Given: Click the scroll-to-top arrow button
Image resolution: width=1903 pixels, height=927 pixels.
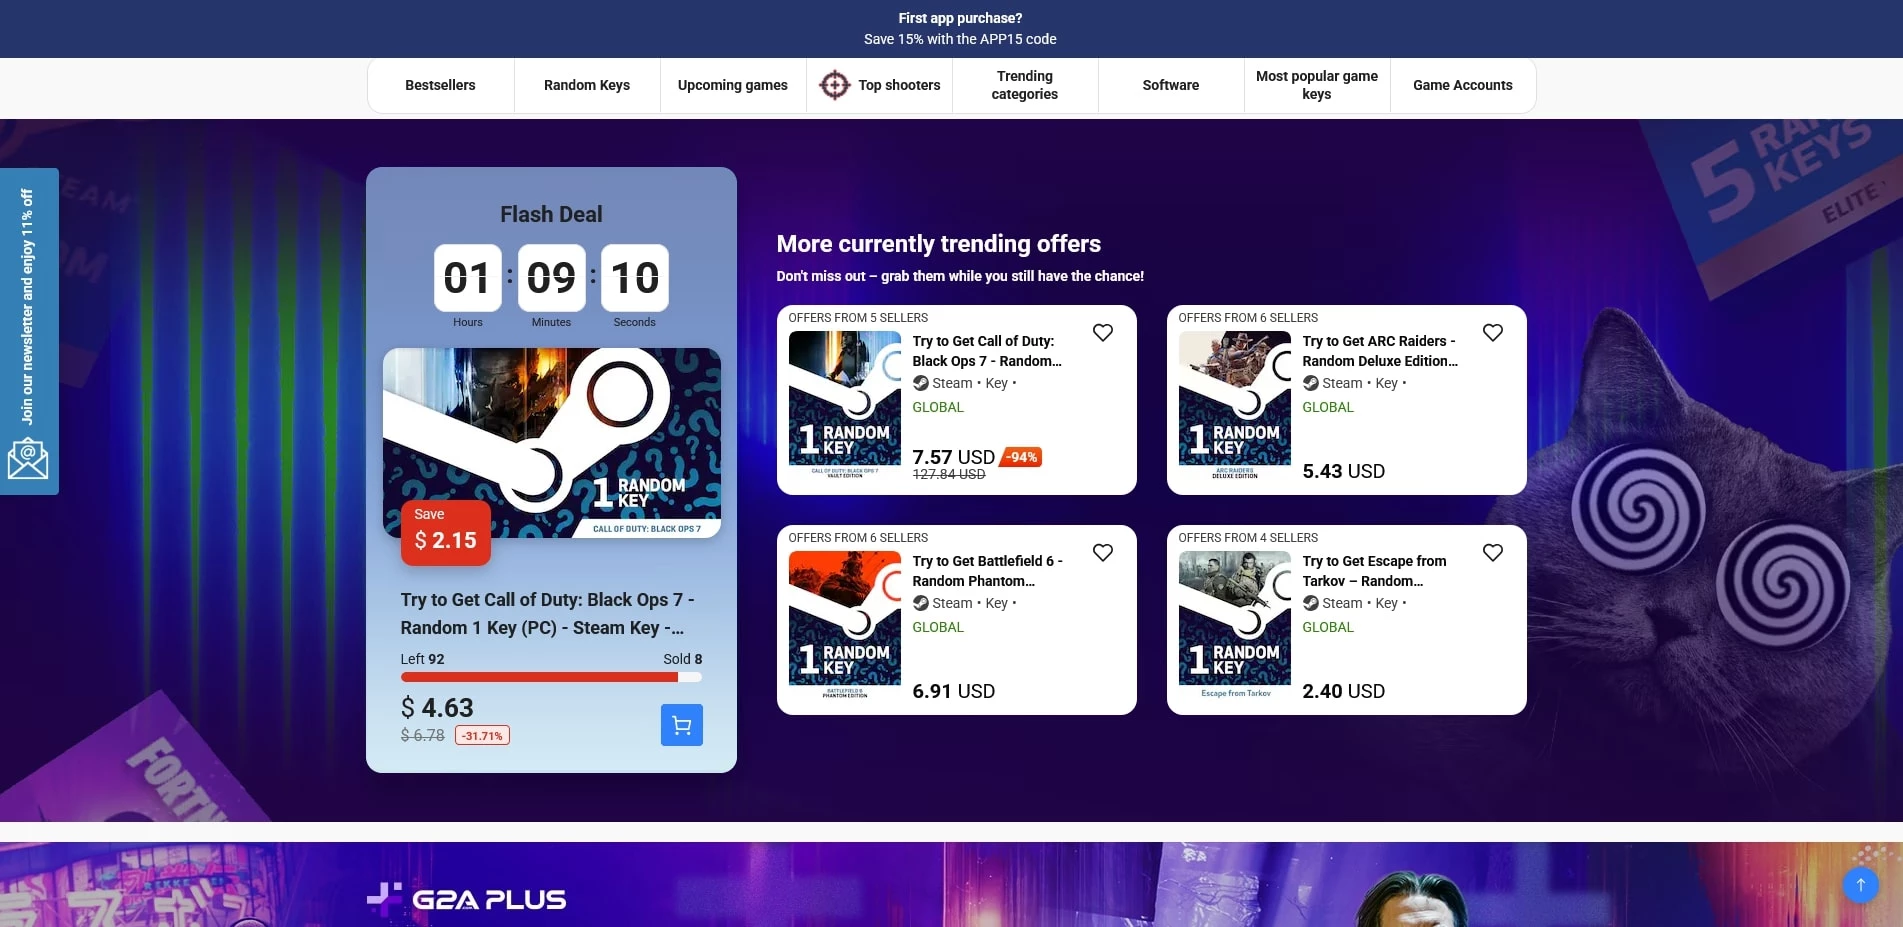Looking at the screenshot, I should (1860, 885).
